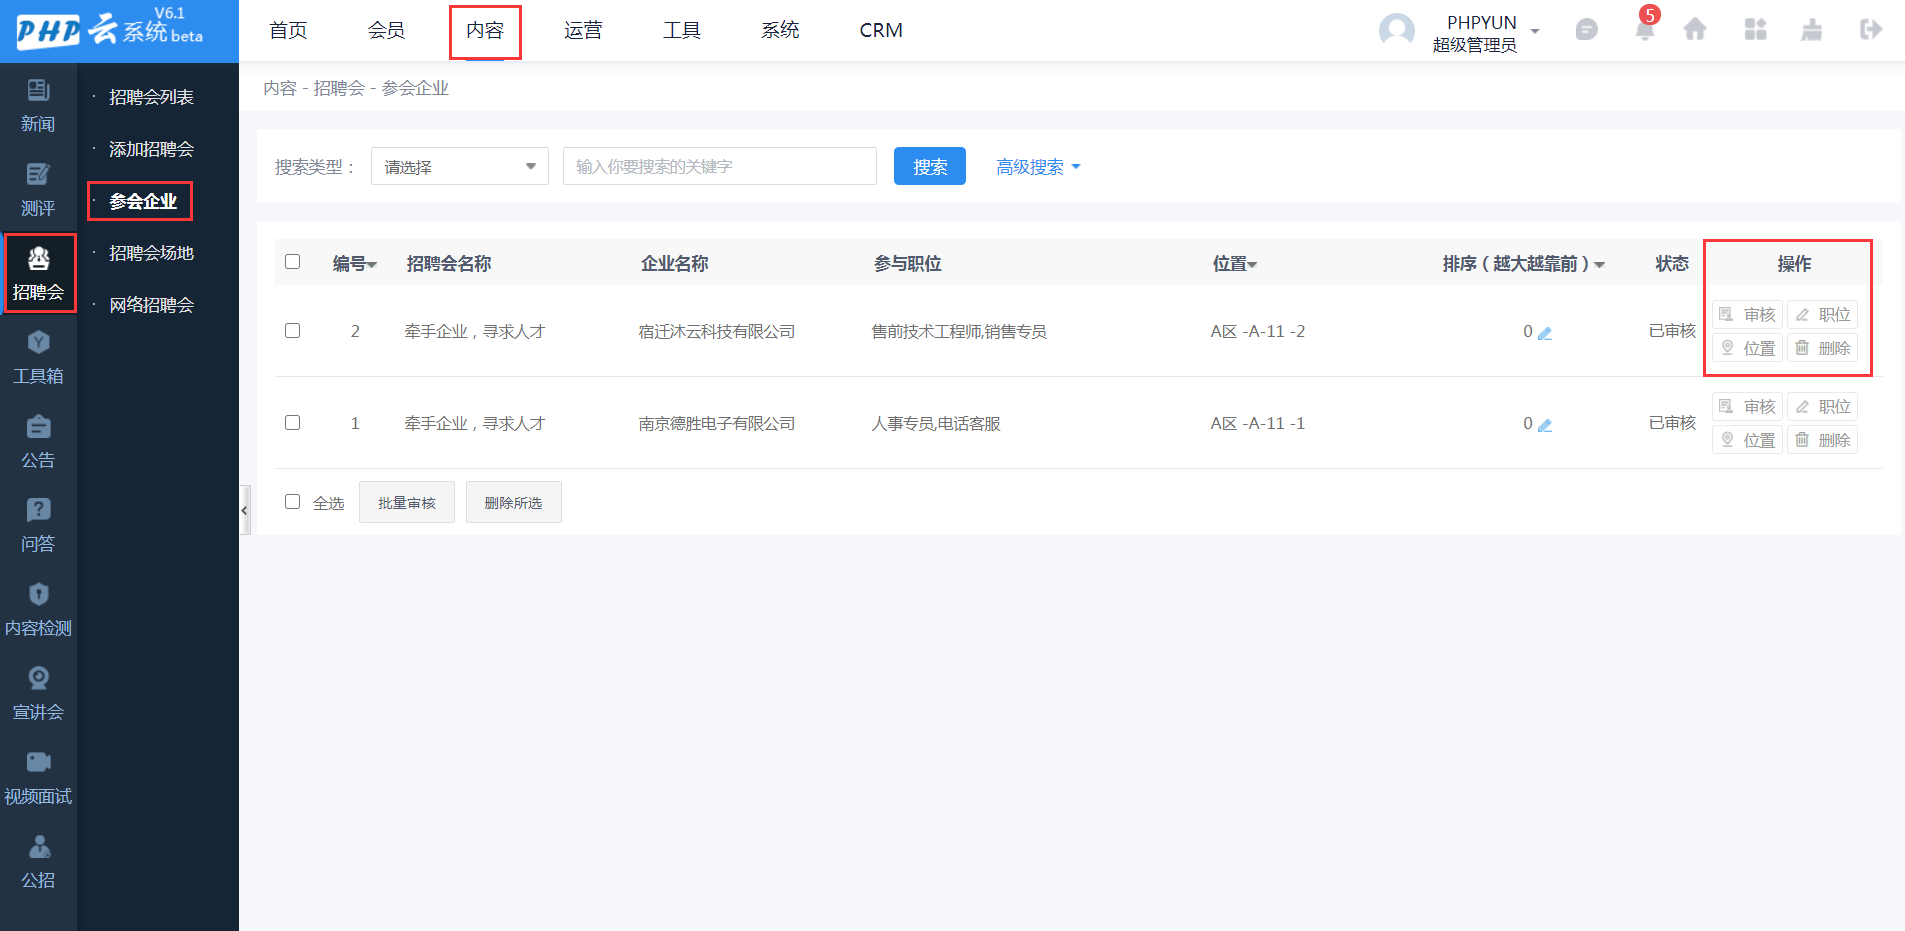This screenshot has height=931, width=1905.
Task: Open the 公招 sidebar section
Action: click(38, 862)
